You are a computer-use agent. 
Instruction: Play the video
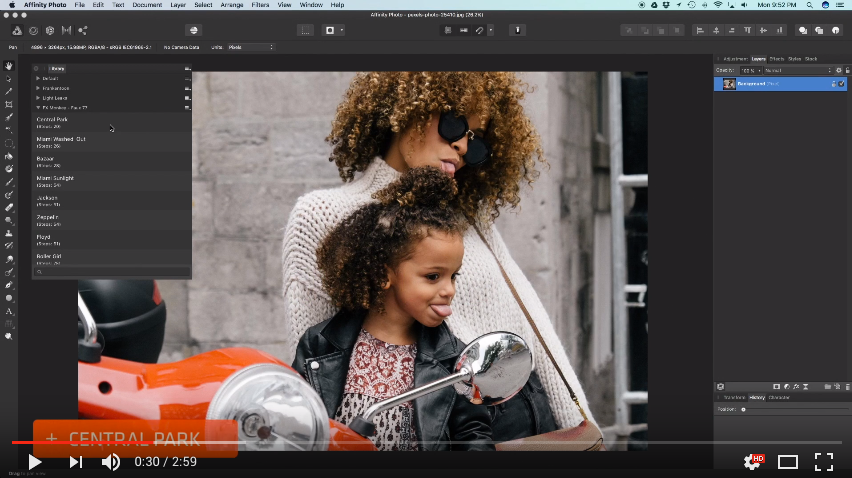coord(35,461)
